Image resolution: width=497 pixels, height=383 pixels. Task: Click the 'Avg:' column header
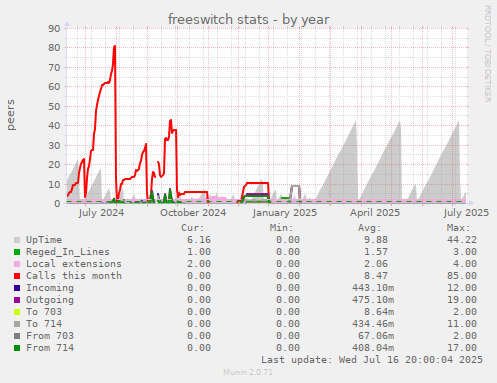point(369,228)
